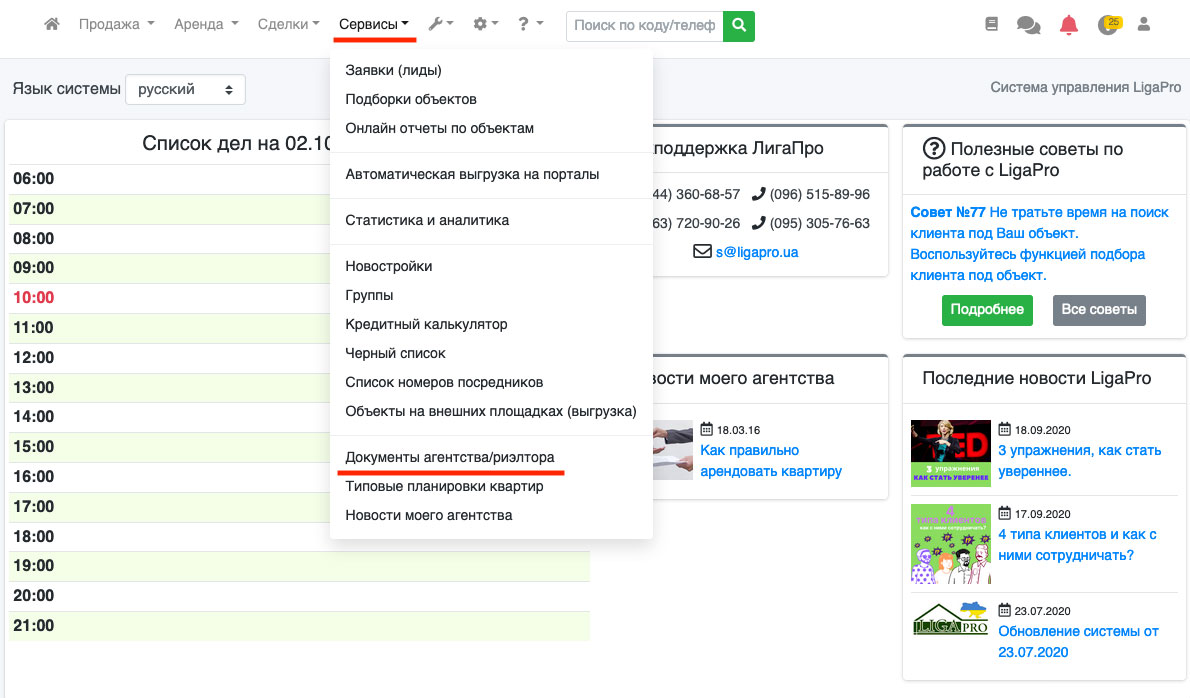Screen dimensions: 1190x698
Task: Open the user profile icon
Action: coord(1144,25)
